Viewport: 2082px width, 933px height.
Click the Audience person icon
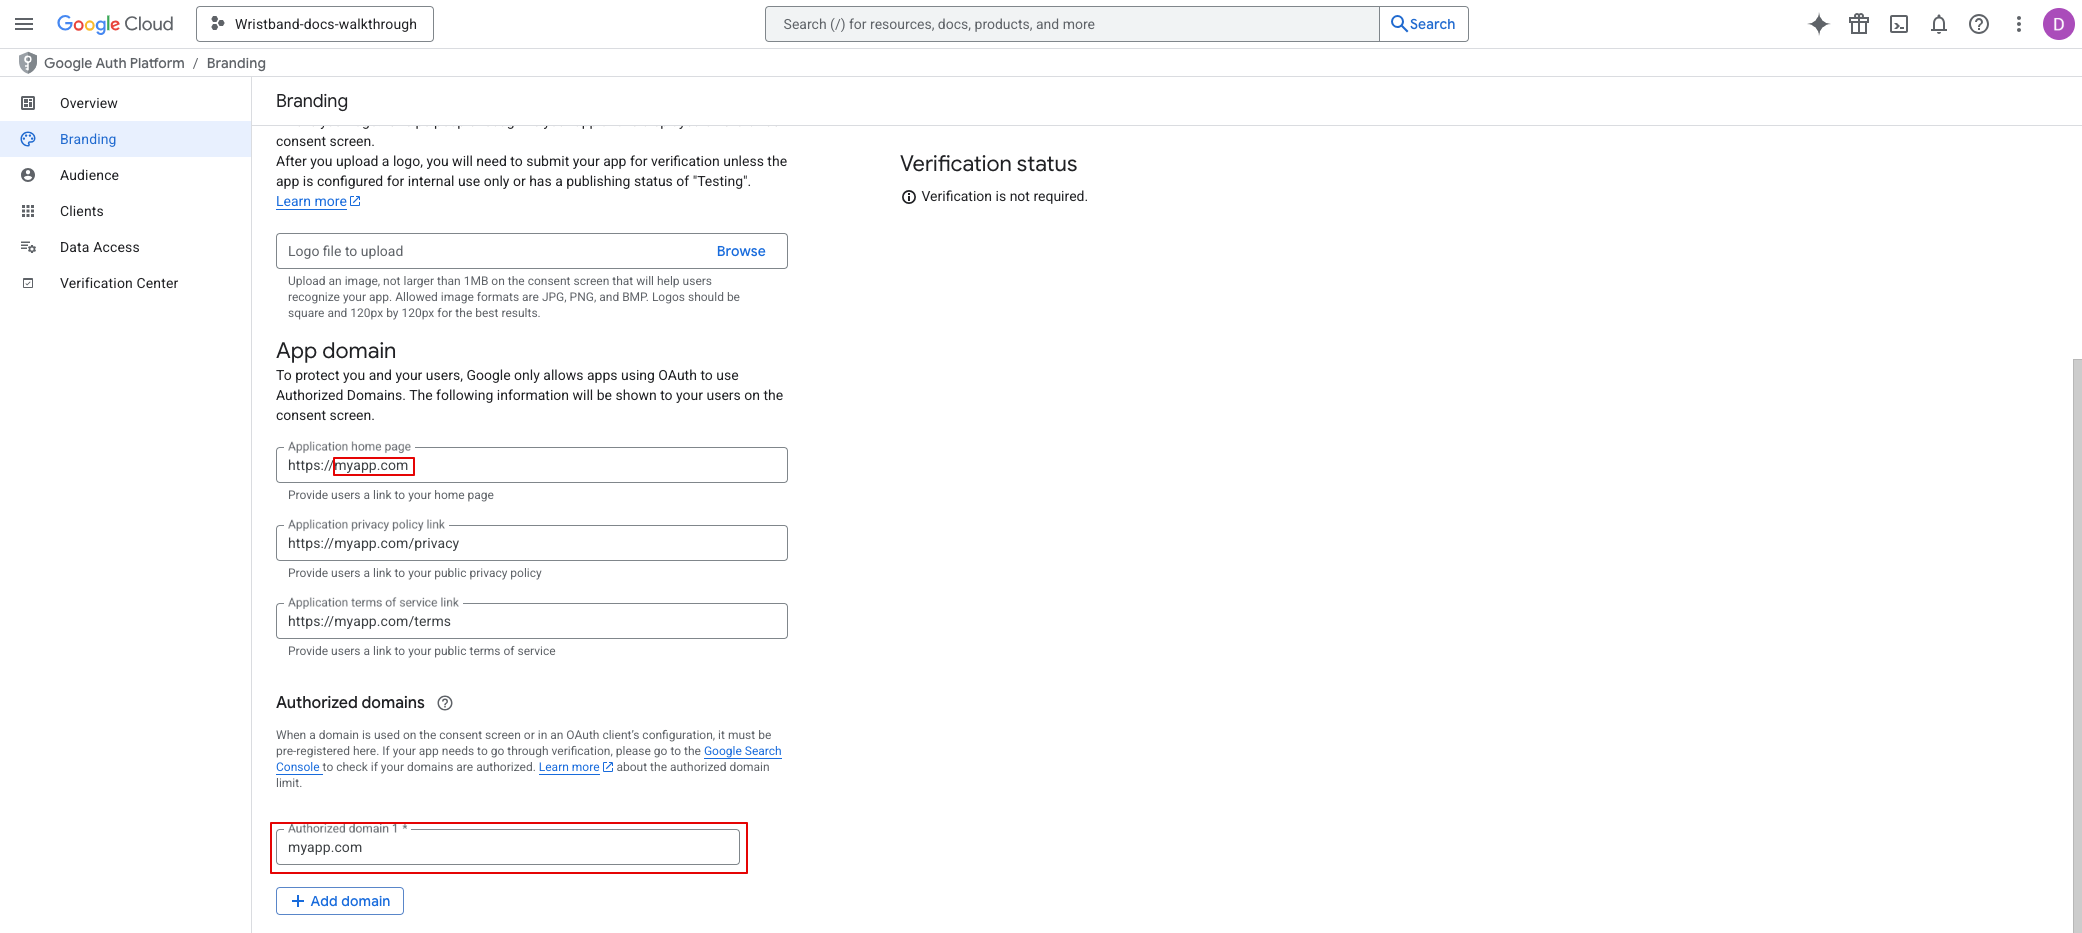click(28, 175)
